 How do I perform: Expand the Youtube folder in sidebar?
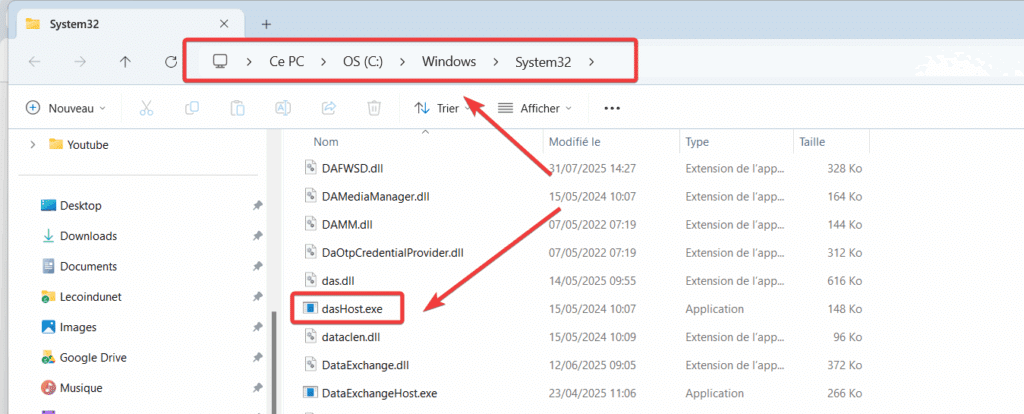point(33,145)
